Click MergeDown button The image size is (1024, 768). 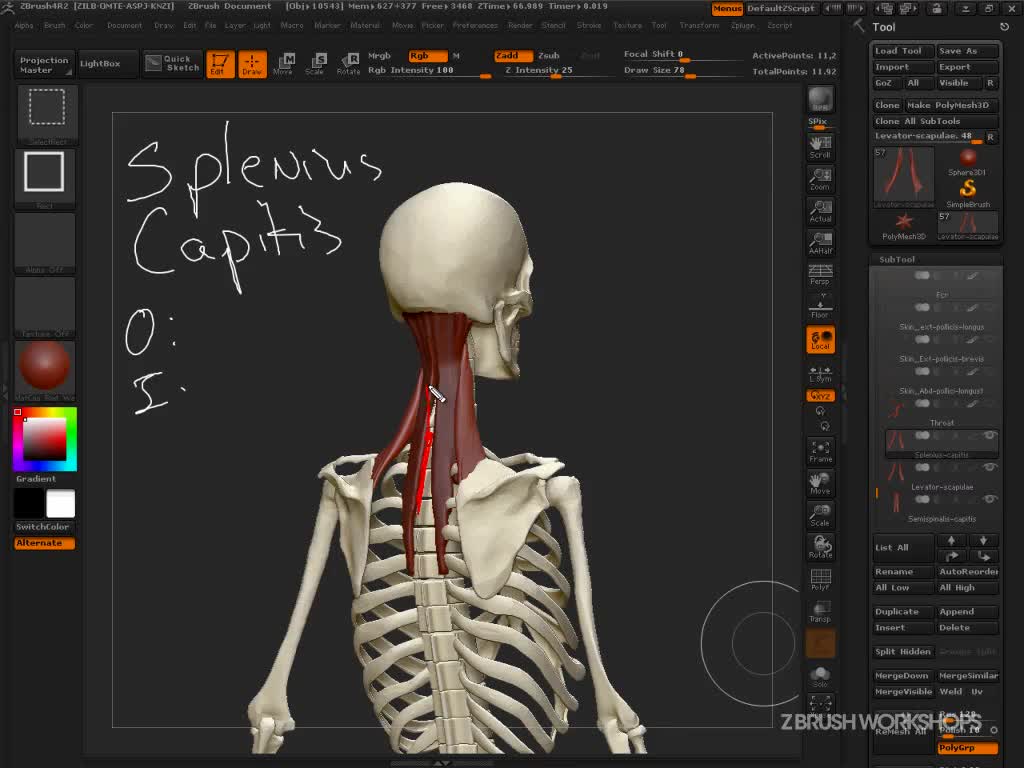tap(903, 675)
